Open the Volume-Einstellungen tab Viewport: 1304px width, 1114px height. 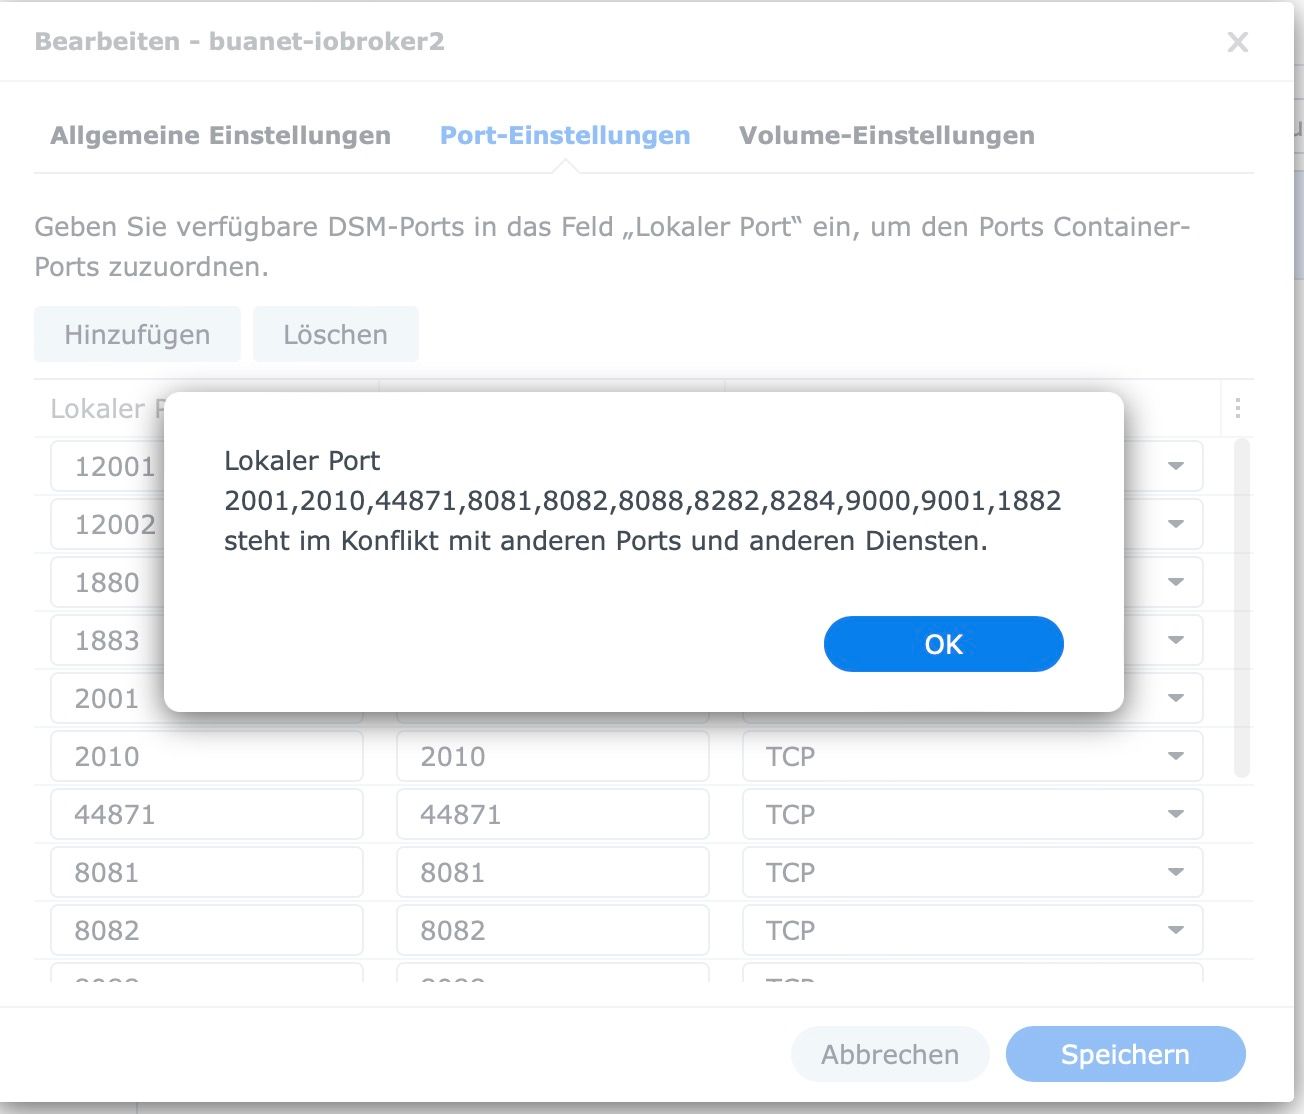886,136
